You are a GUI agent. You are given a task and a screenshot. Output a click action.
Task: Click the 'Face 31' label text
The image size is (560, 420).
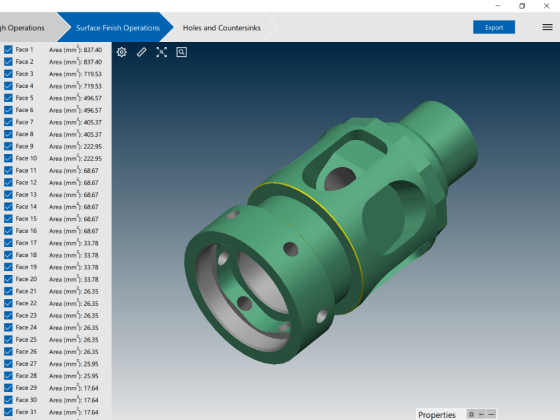coord(26,412)
